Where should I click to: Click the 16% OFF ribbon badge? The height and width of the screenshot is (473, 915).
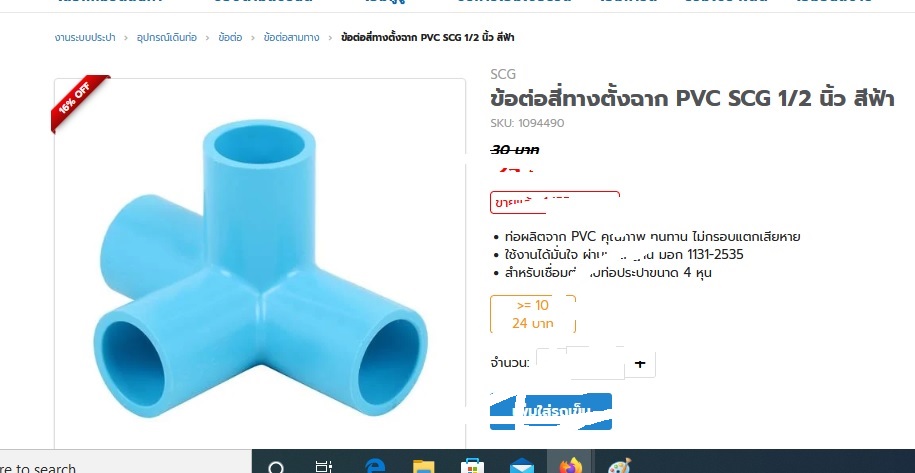tap(78, 101)
